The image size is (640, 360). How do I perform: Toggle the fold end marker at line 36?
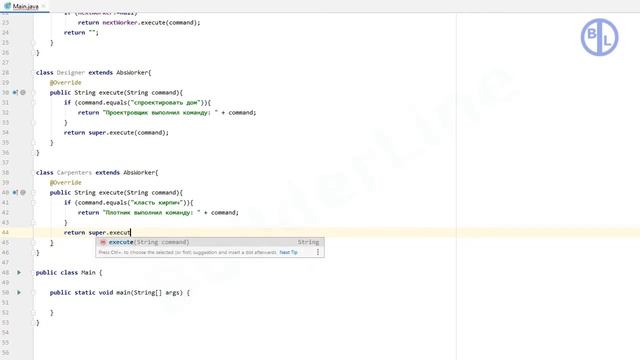(x=34, y=153)
